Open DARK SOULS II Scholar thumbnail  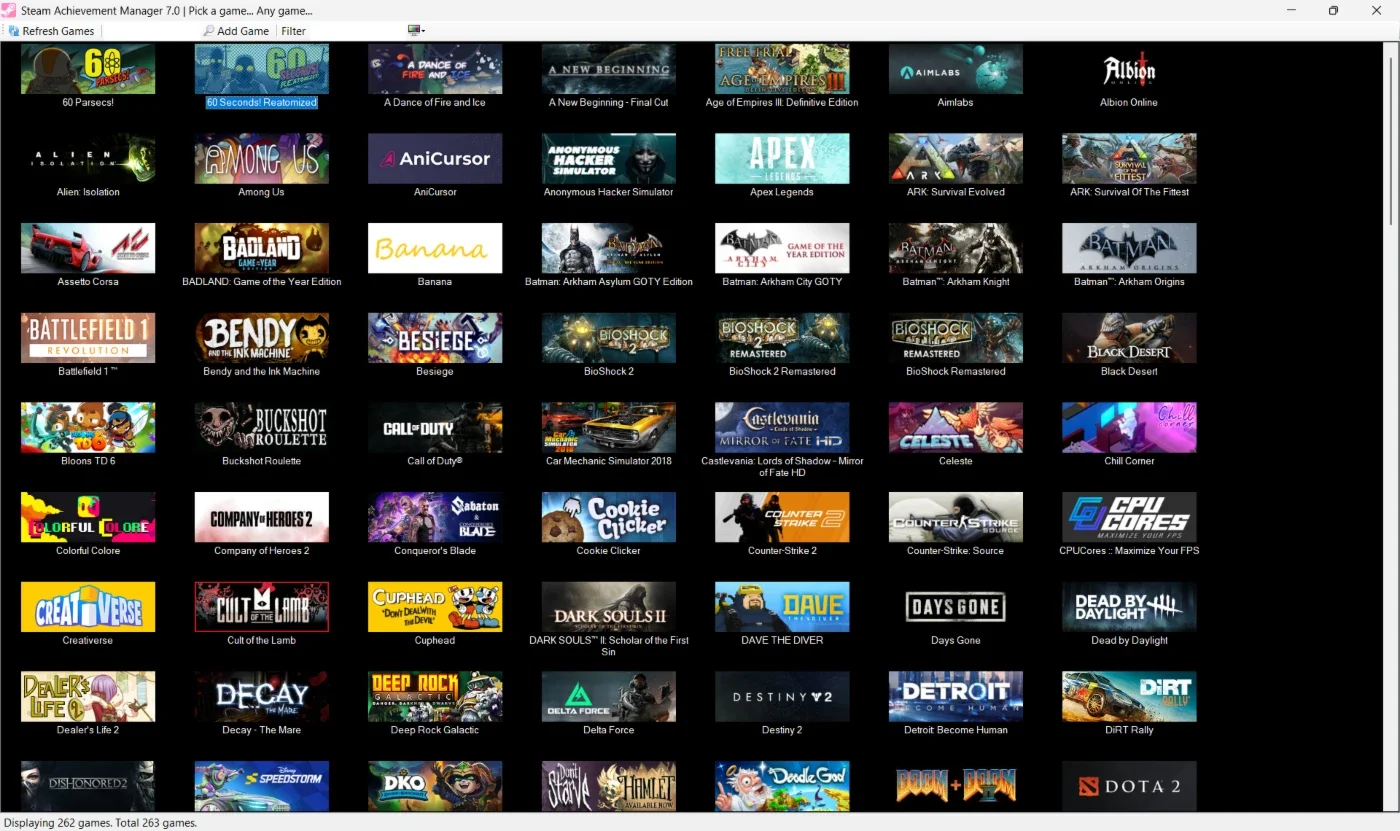609,607
